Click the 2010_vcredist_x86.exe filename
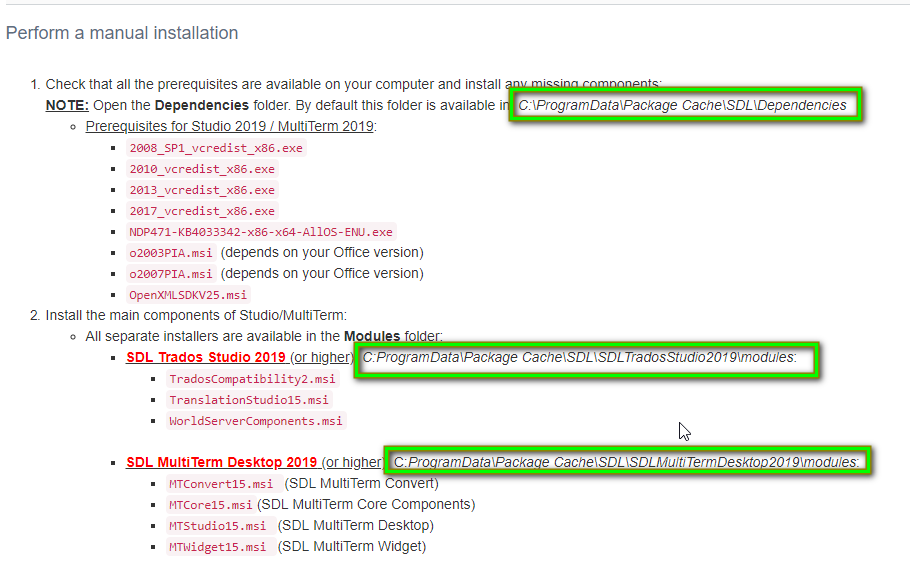Viewport: 910px width, 568px height. point(201,169)
